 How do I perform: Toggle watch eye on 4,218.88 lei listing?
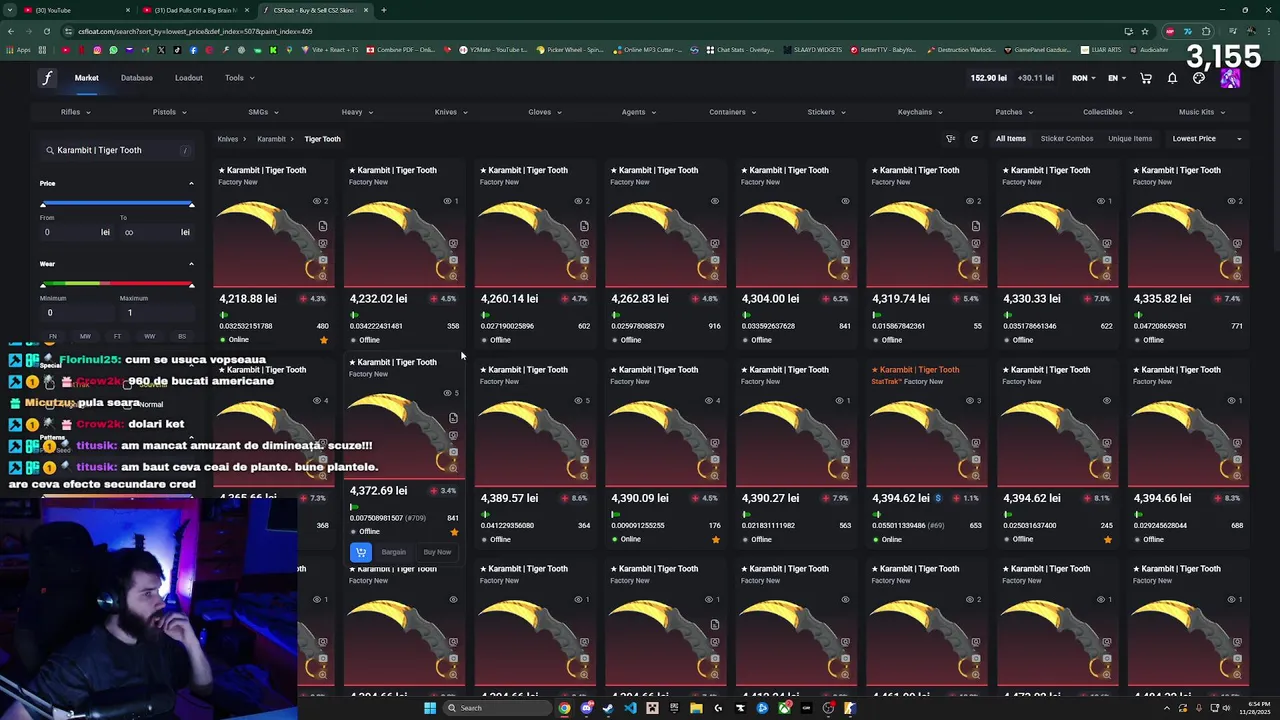pyautogui.click(x=317, y=201)
